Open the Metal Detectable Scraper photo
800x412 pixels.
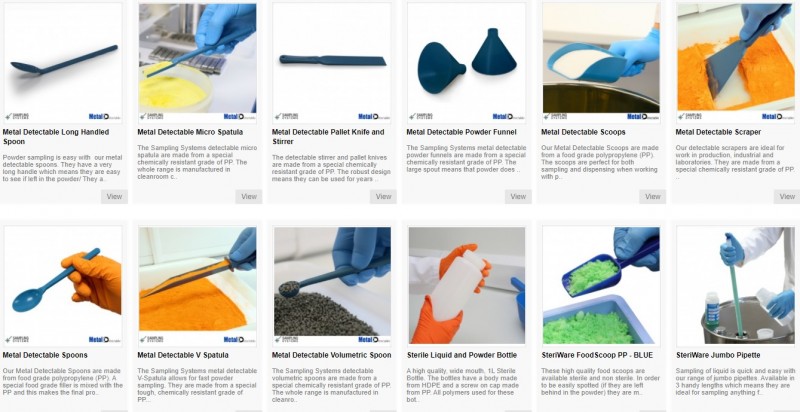736,63
